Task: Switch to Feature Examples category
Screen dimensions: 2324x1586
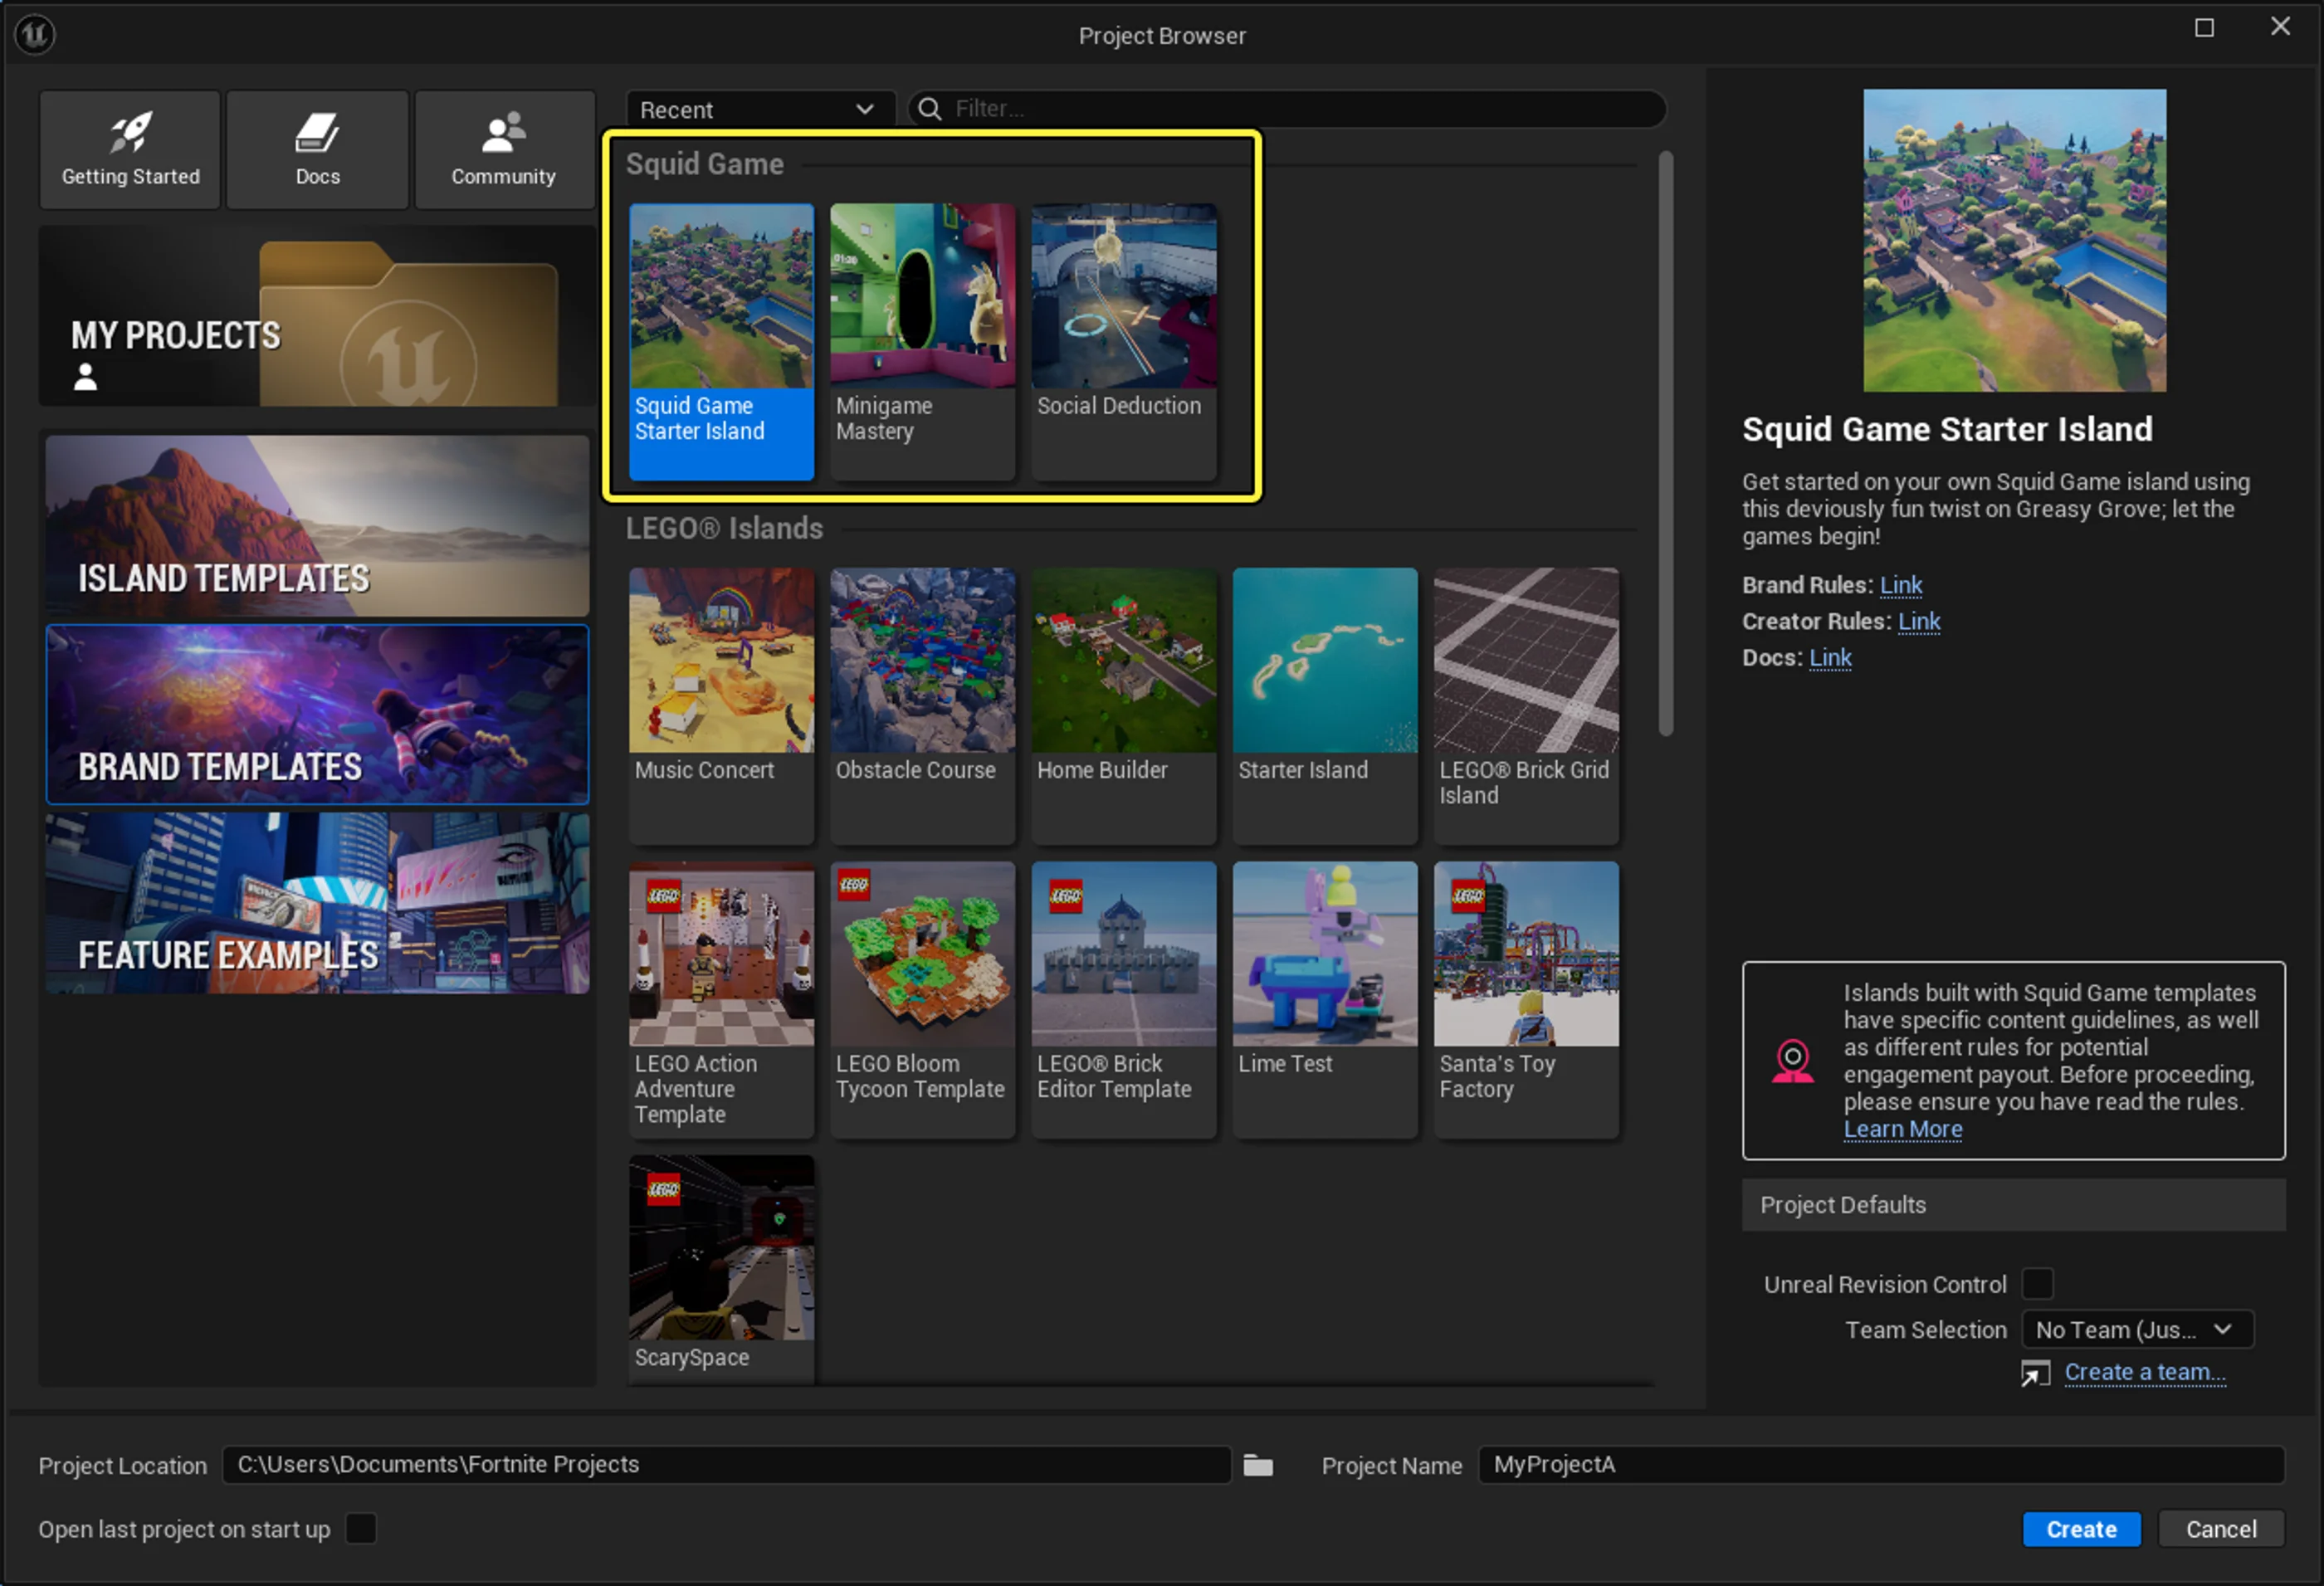Action: [x=317, y=903]
